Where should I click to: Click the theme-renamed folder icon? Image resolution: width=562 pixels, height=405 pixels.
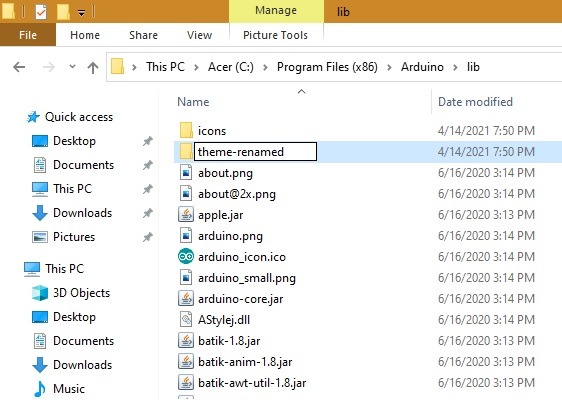pos(186,151)
